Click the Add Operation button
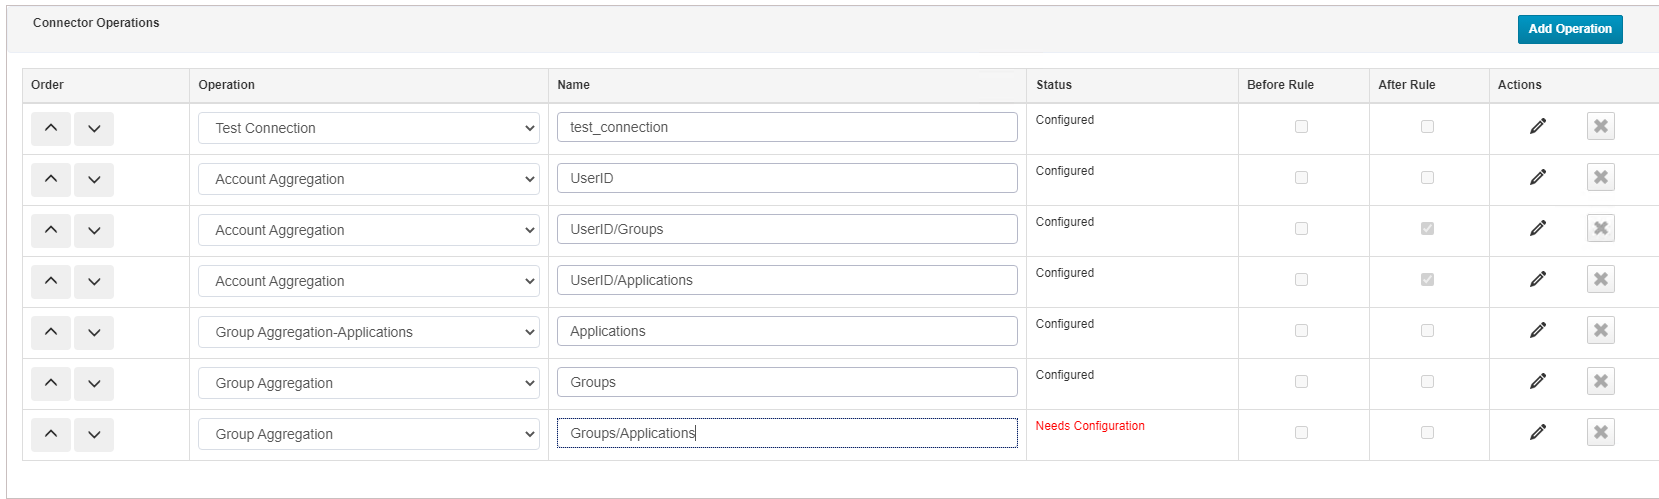1659x499 pixels. coord(1570,29)
